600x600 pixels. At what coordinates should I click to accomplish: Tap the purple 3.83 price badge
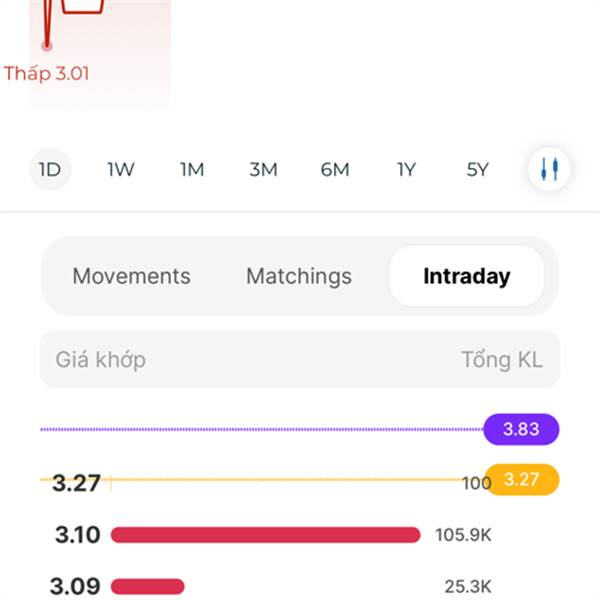pyautogui.click(x=521, y=429)
